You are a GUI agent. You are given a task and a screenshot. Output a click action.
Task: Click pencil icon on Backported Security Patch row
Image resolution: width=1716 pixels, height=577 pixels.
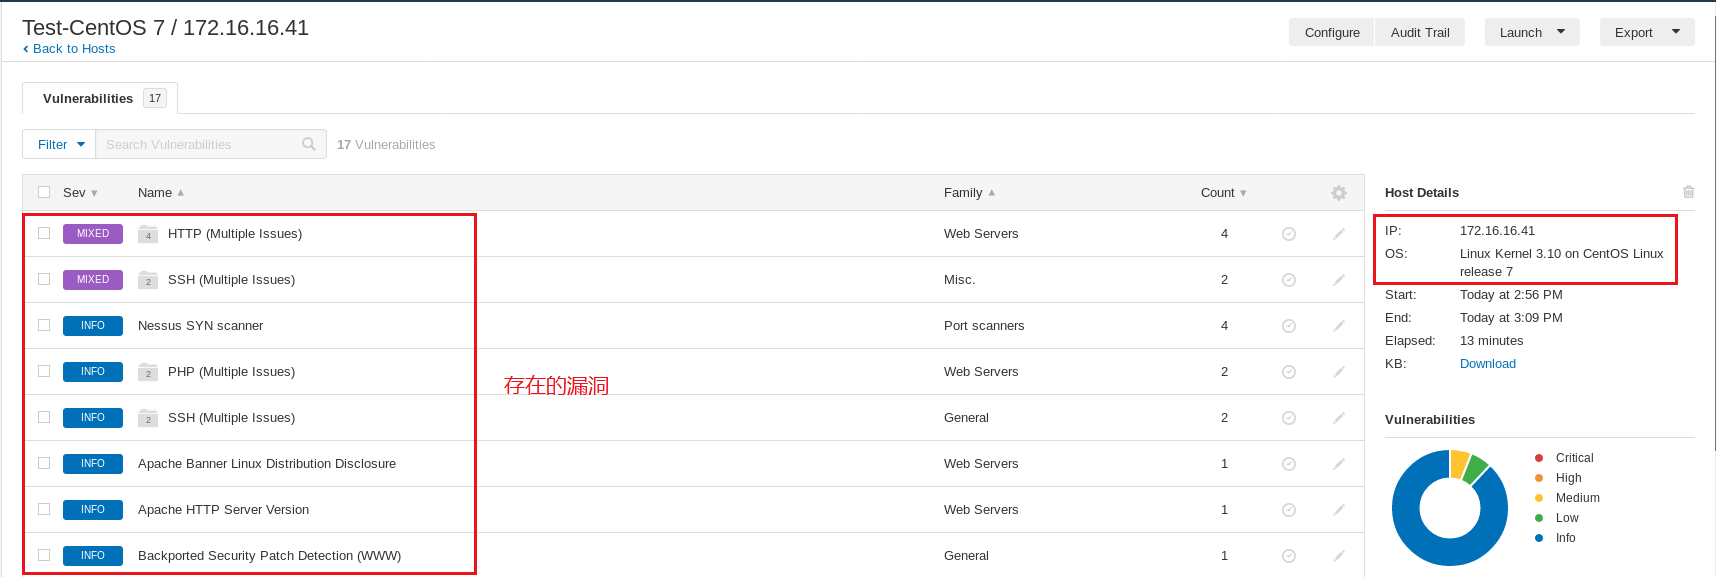click(x=1339, y=556)
